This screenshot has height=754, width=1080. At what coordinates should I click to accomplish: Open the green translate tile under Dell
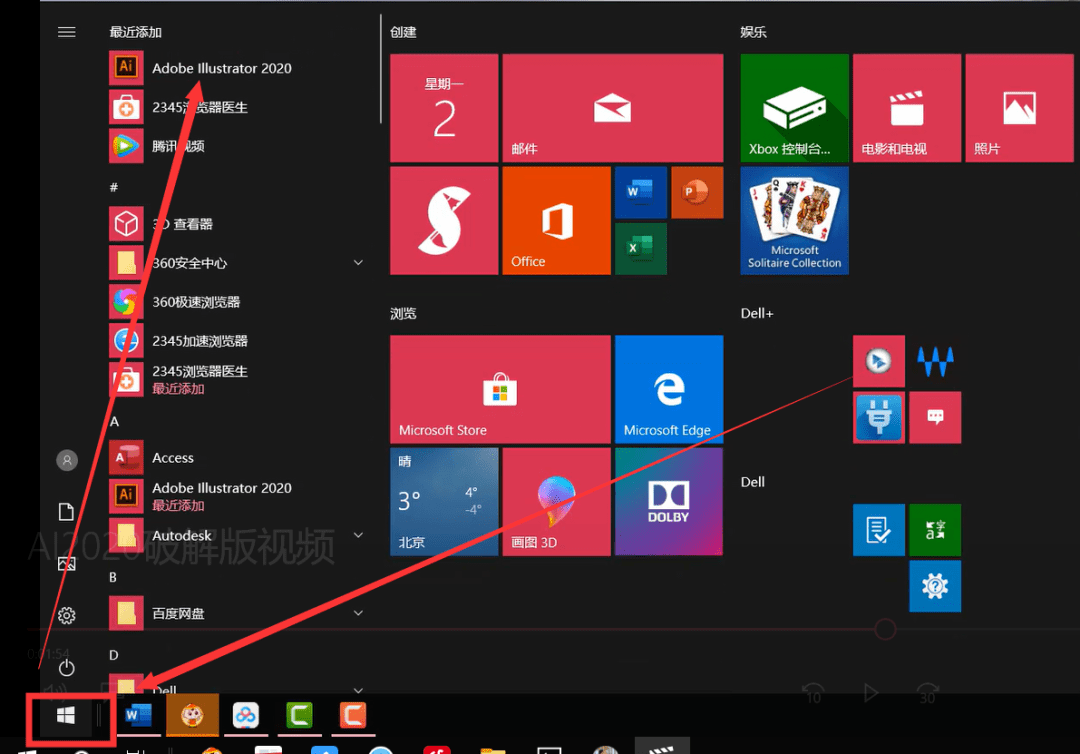[x=935, y=530]
